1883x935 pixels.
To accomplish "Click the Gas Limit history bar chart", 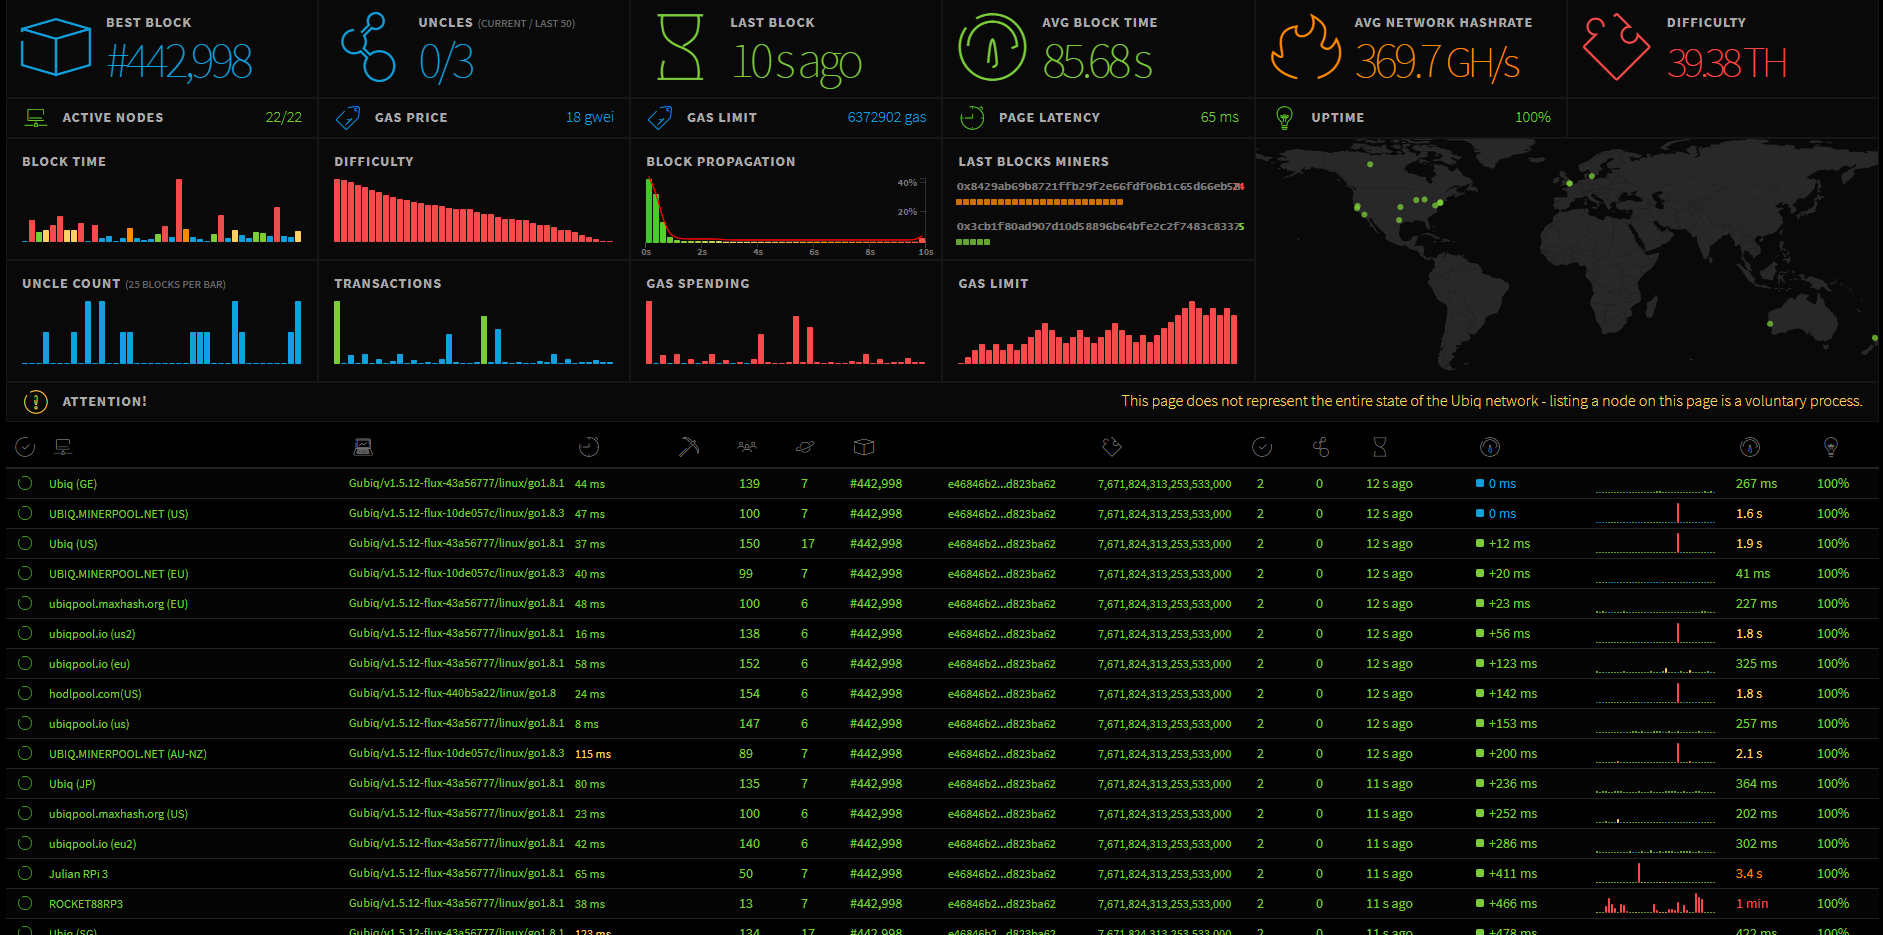I will point(1098,332).
